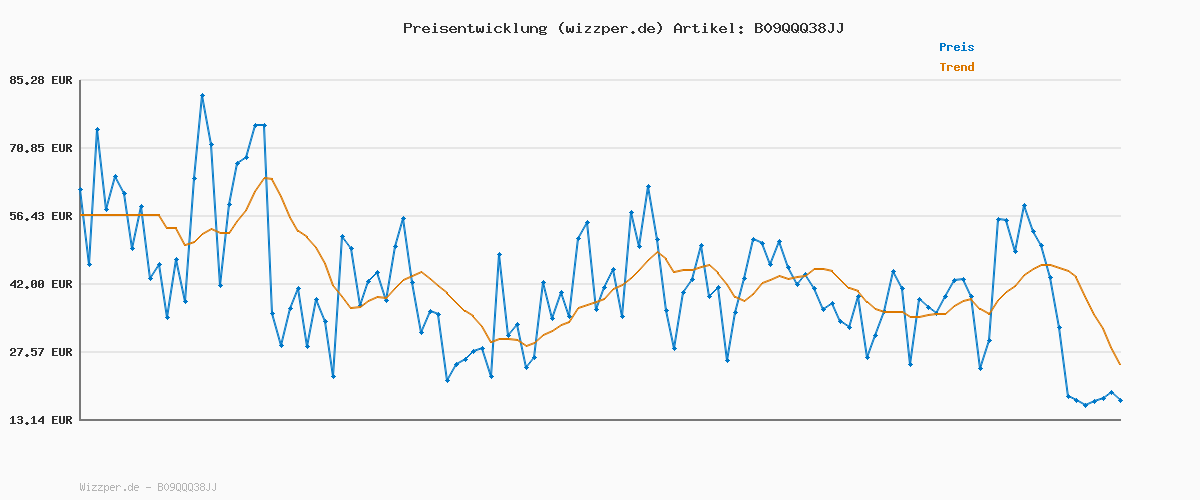This screenshot has width=1200, height=500.
Task: Click the top horizontal gridline at 85.28 EUR
Action: click(600, 80)
